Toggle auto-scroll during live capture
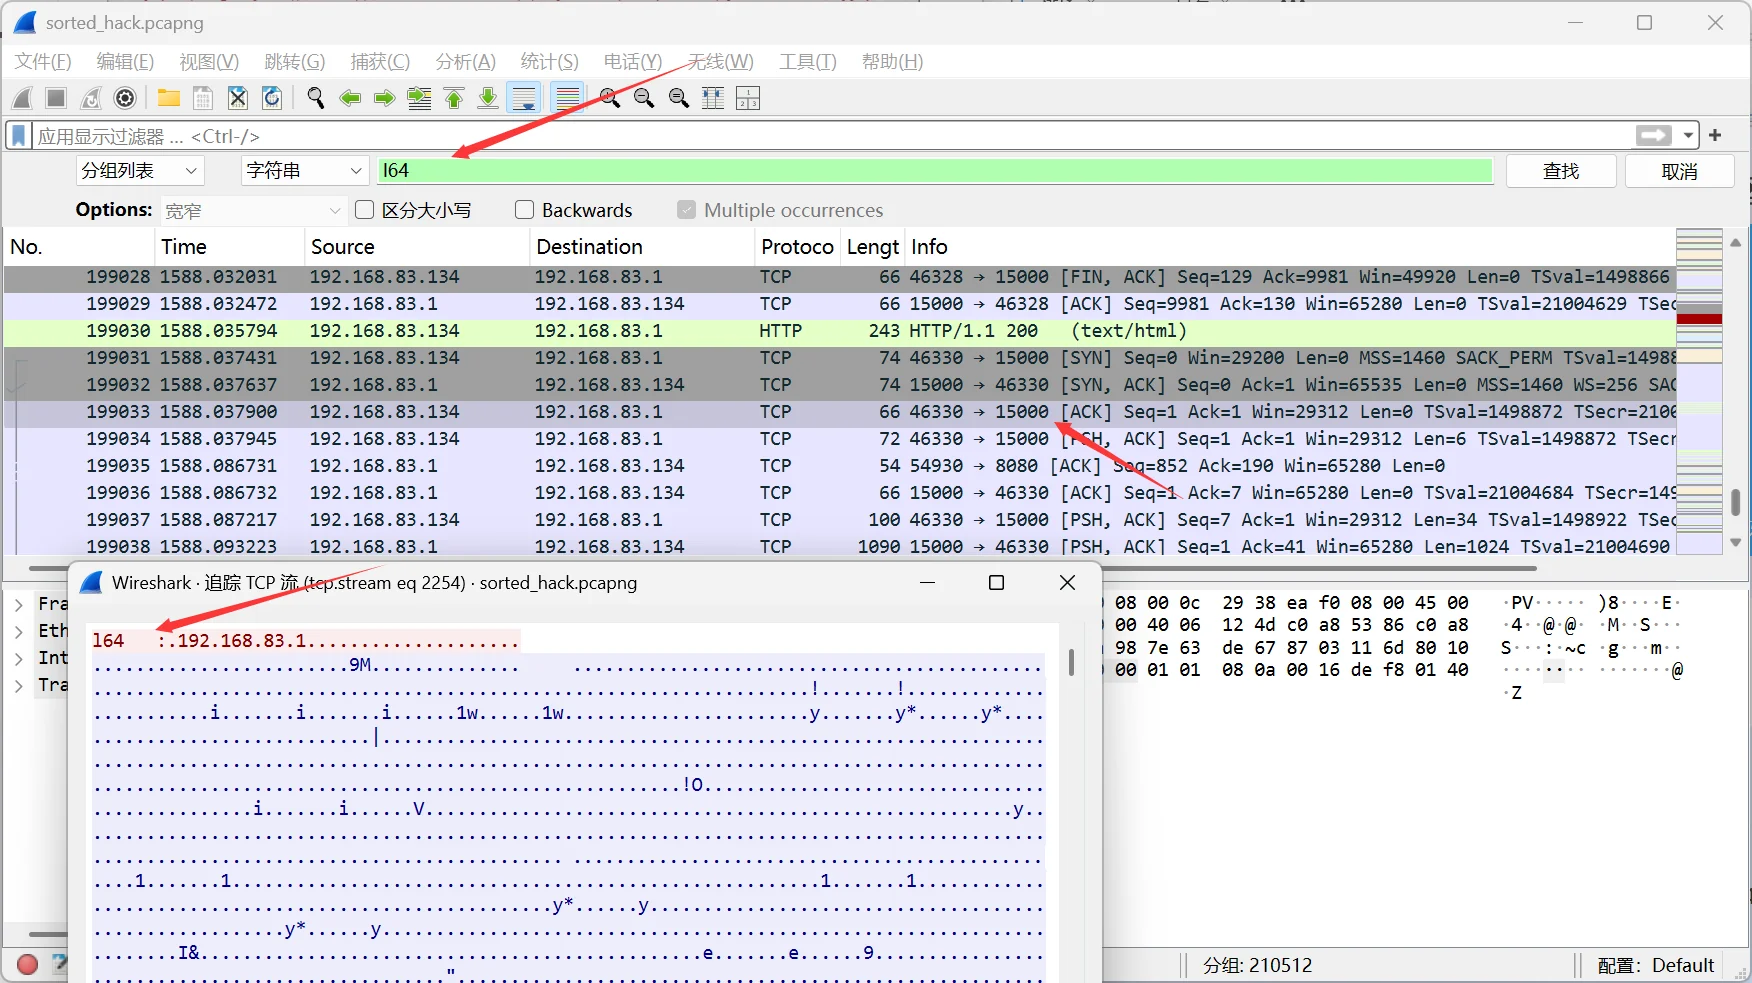The width and height of the screenshot is (1752, 983). point(524,98)
